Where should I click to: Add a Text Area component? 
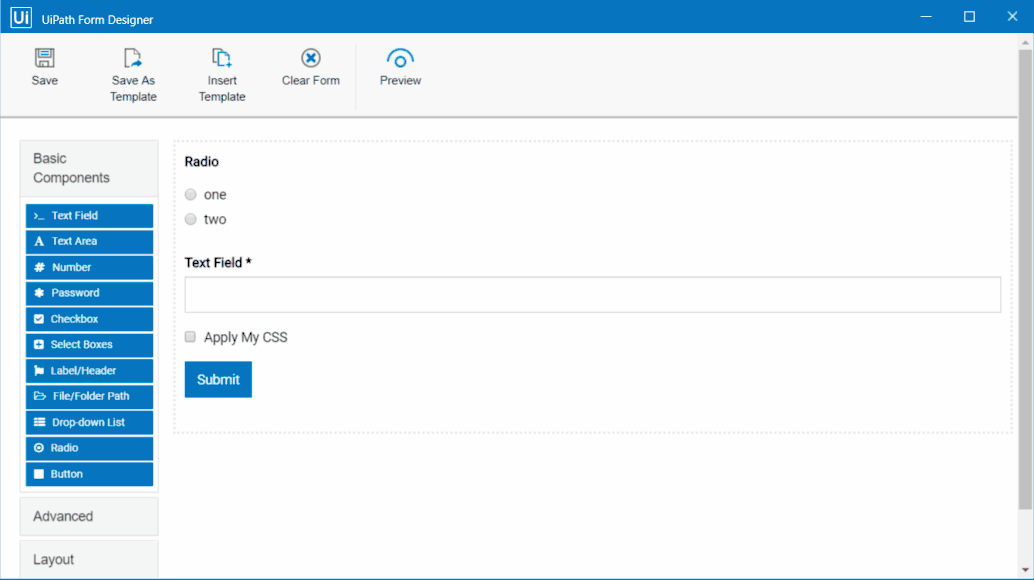(89, 241)
